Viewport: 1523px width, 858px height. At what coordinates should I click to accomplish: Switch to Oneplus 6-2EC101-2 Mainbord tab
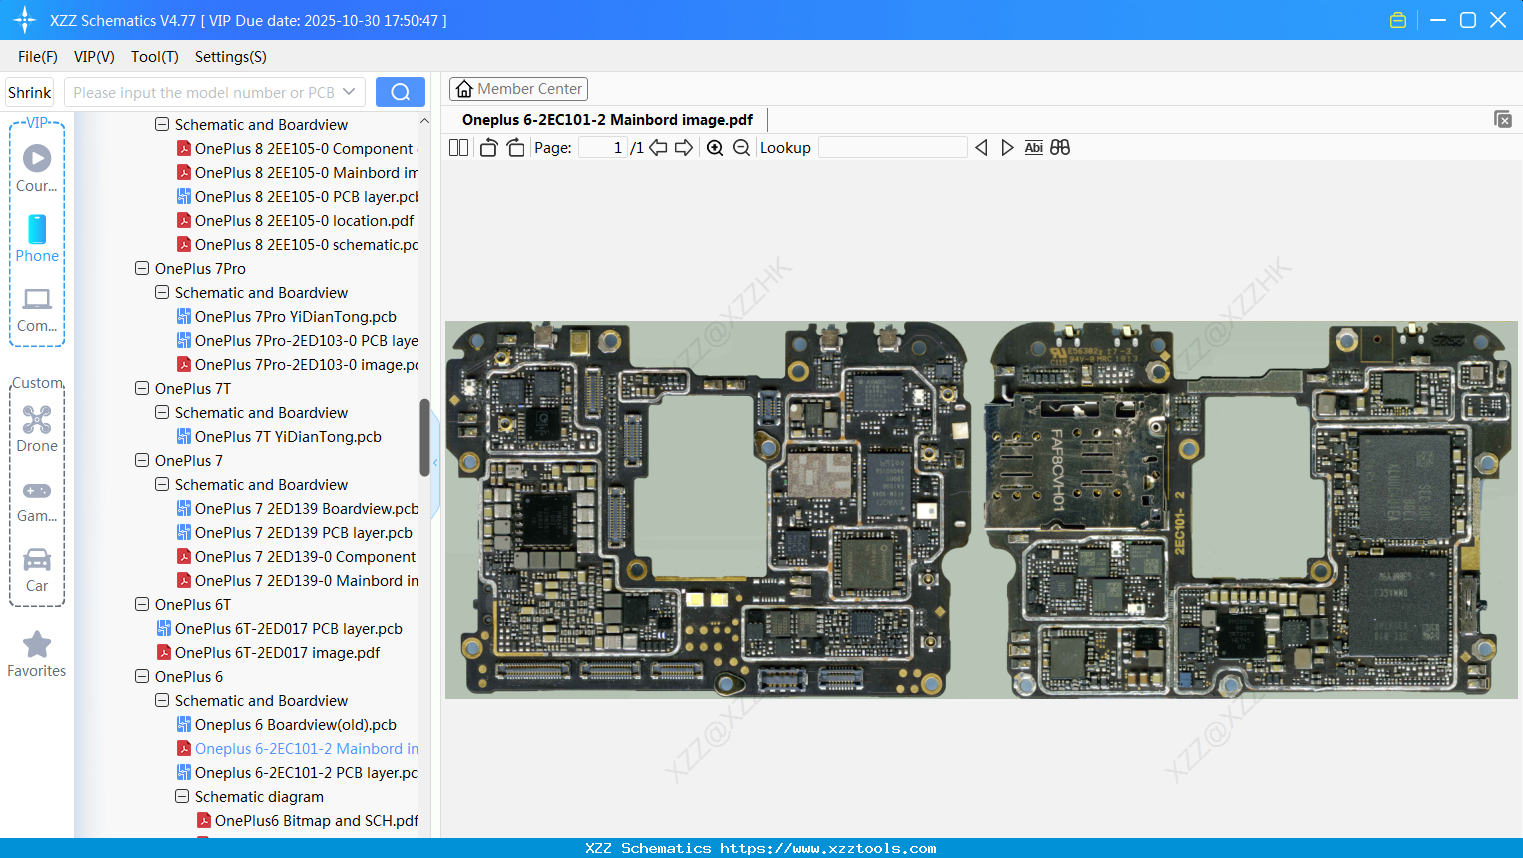605,119
